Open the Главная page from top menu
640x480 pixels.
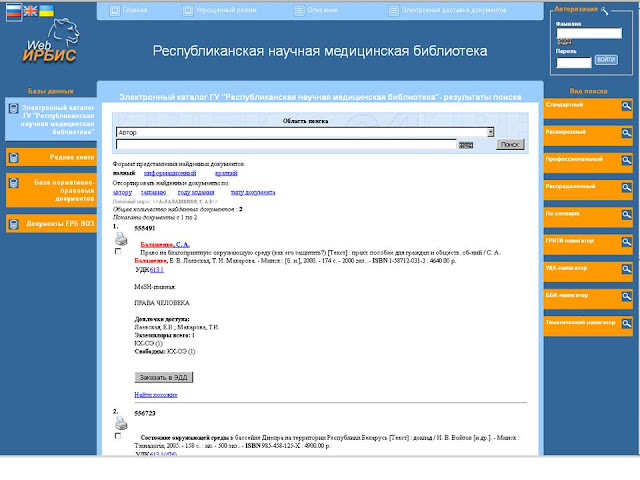click(x=129, y=10)
